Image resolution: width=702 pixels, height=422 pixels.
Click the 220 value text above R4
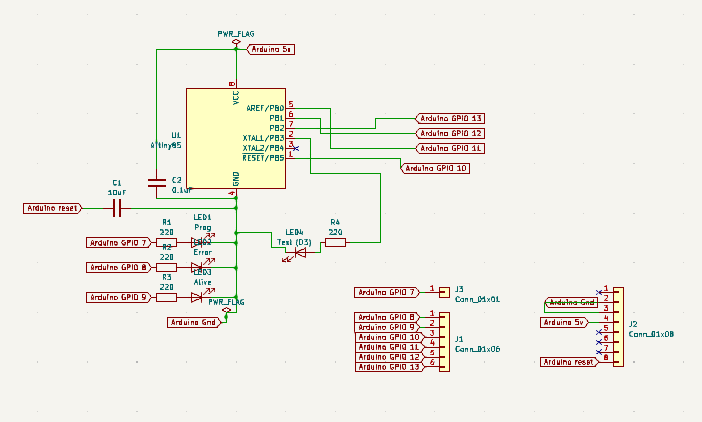335,232
